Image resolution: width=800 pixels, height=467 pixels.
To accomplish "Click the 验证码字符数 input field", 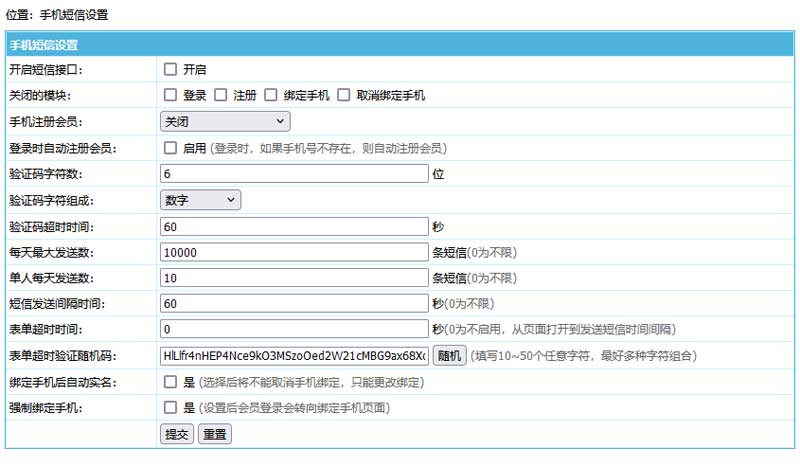I will pyautogui.click(x=294, y=174).
